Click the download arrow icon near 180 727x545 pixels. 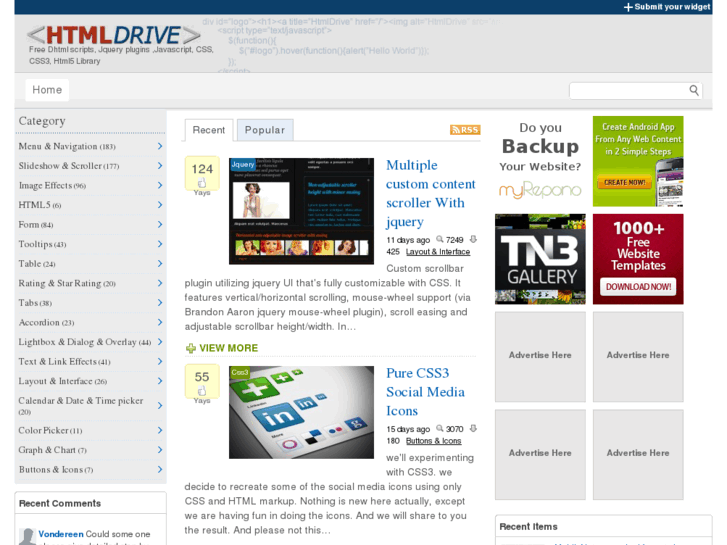(473, 429)
